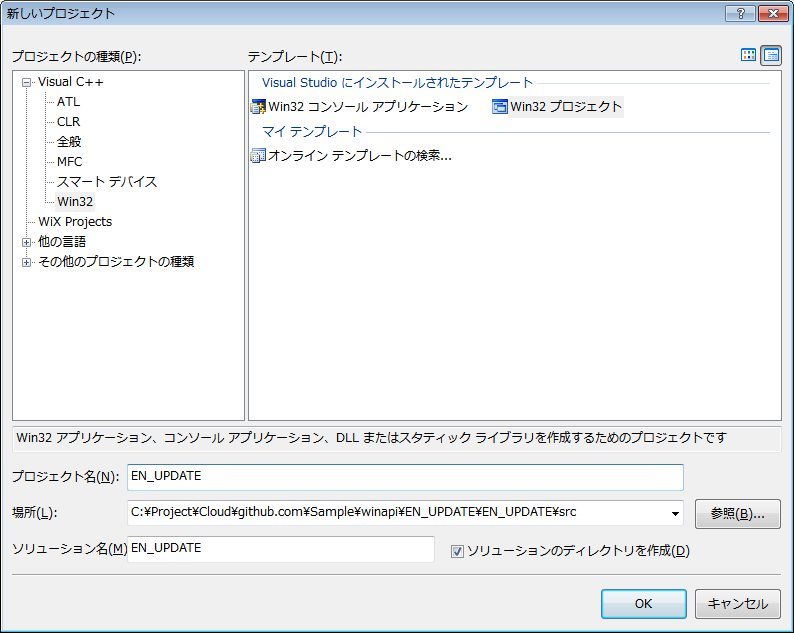The height and width of the screenshot is (633, 794).
Task: Close the 新しいプロジェクト dialog
Action: [x=773, y=14]
